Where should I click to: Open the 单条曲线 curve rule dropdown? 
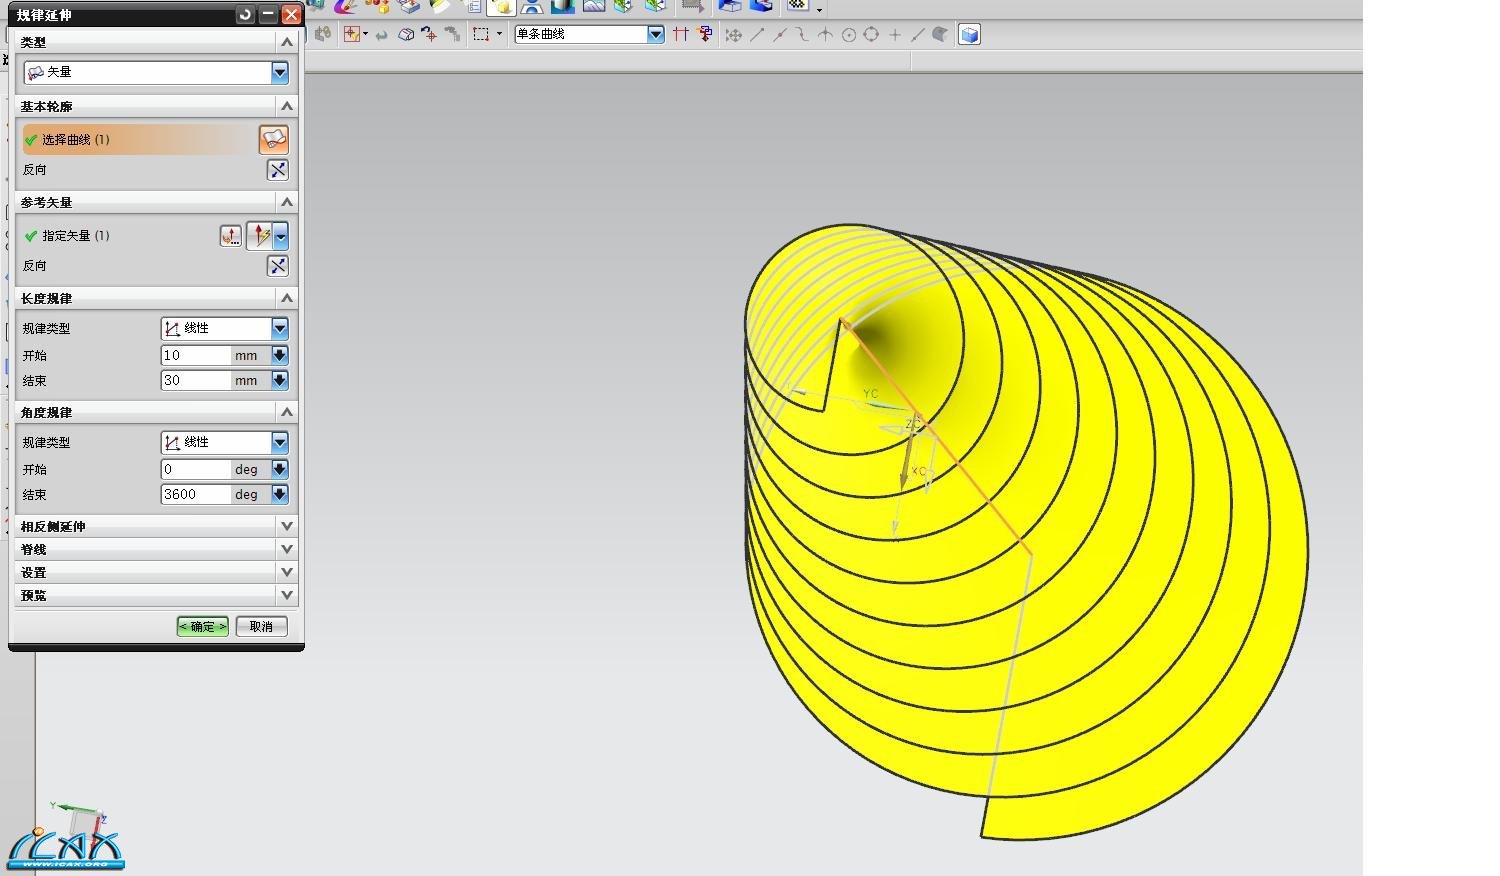[655, 35]
